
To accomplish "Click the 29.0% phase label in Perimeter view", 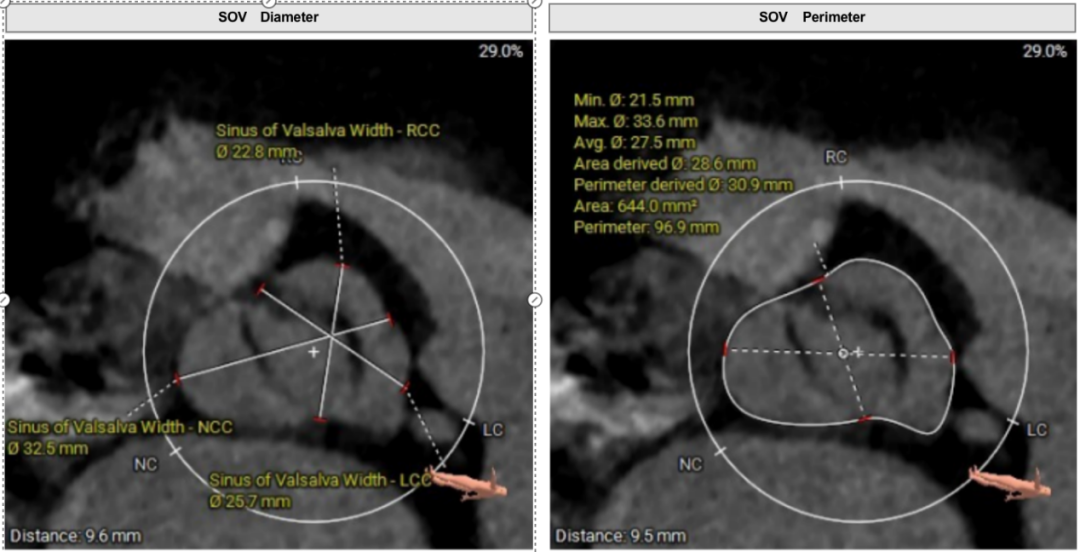I will pyautogui.click(x=1043, y=51).
